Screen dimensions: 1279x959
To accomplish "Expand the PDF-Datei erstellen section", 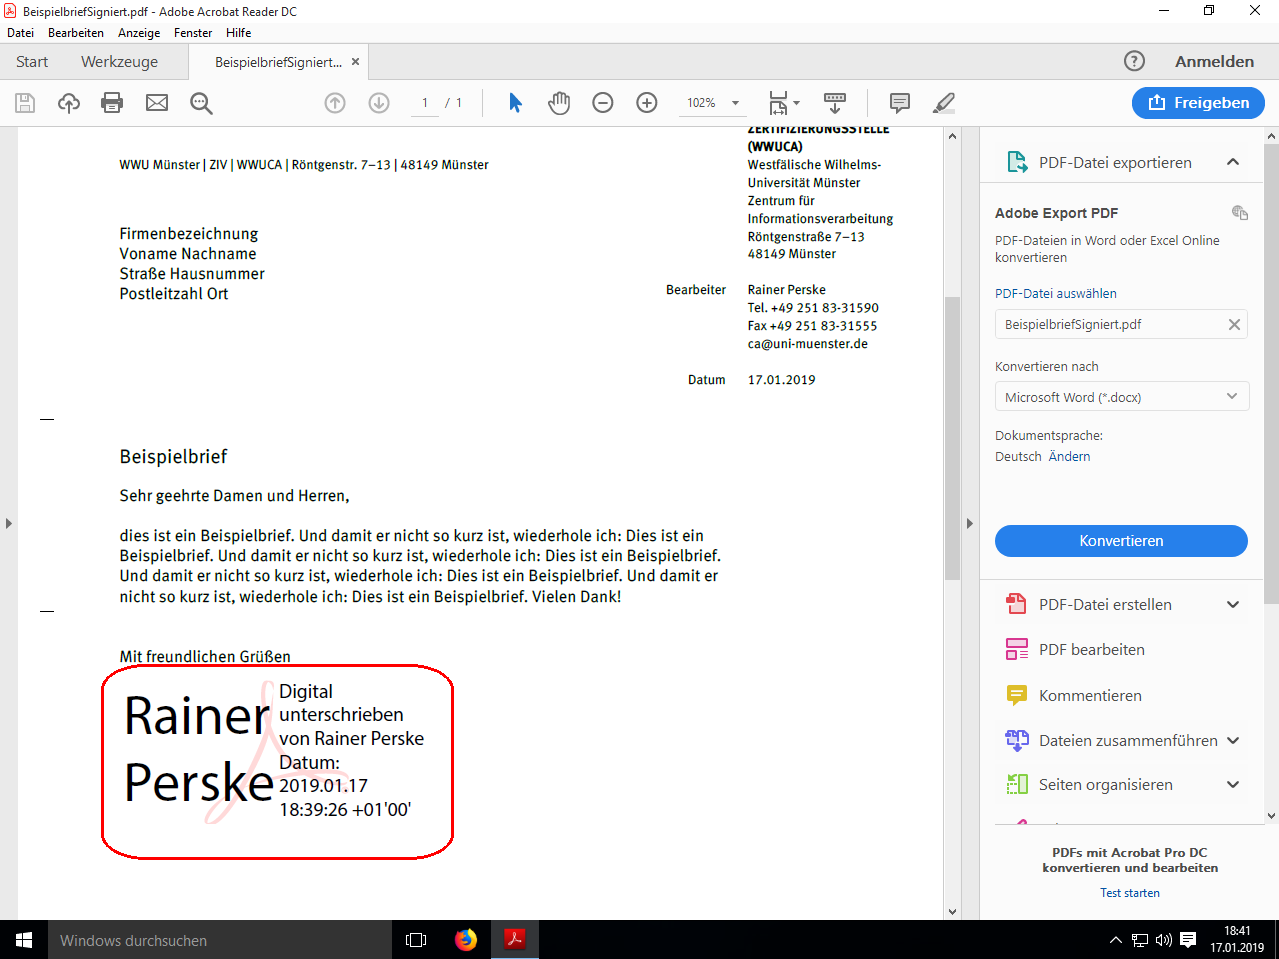I will click(x=1233, y=604).
